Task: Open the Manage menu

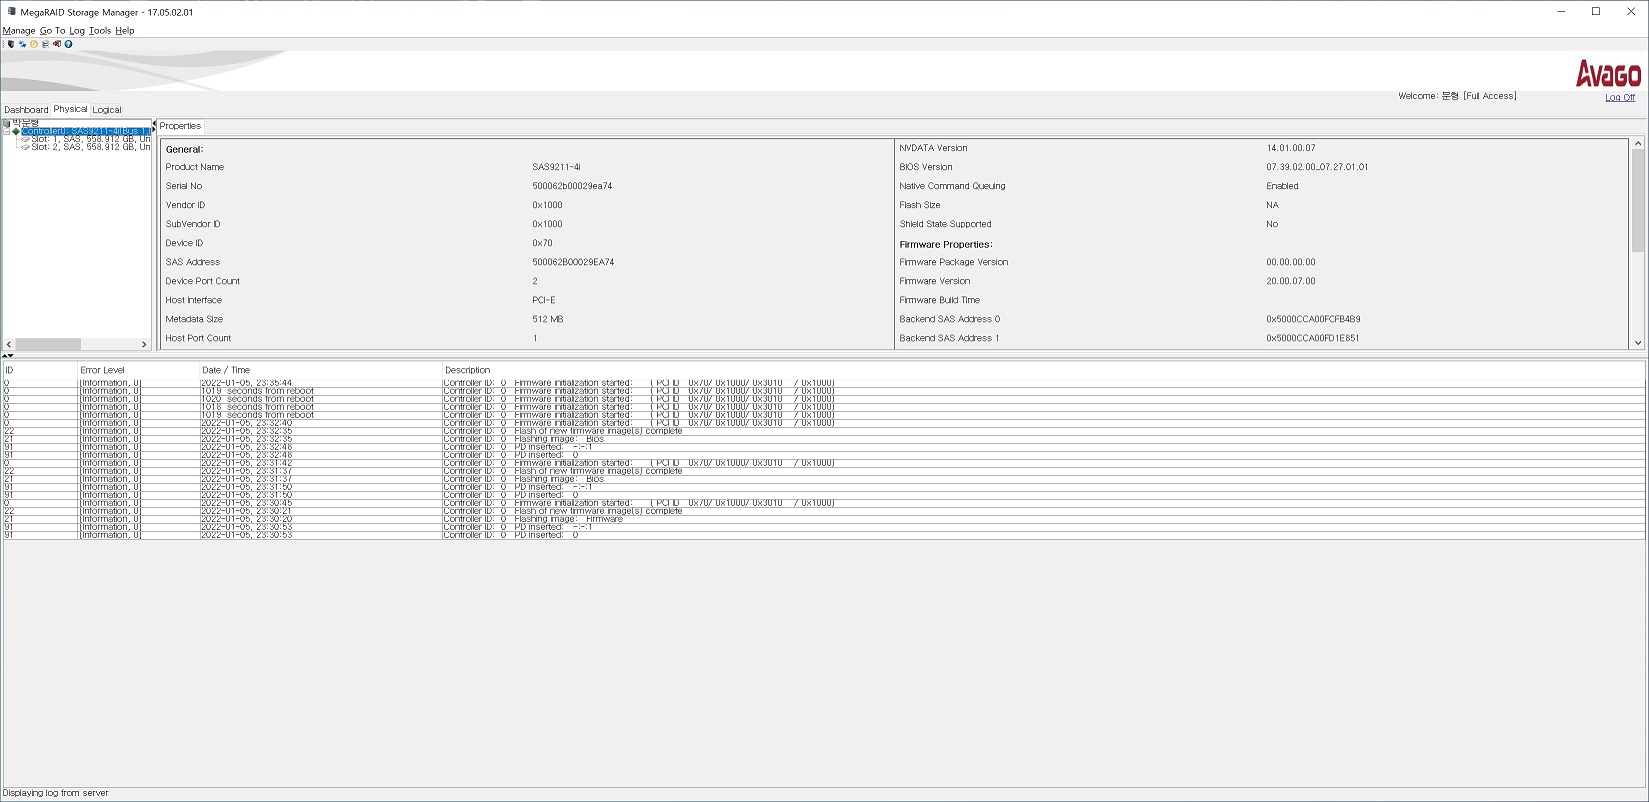Action: click(19, 31)
